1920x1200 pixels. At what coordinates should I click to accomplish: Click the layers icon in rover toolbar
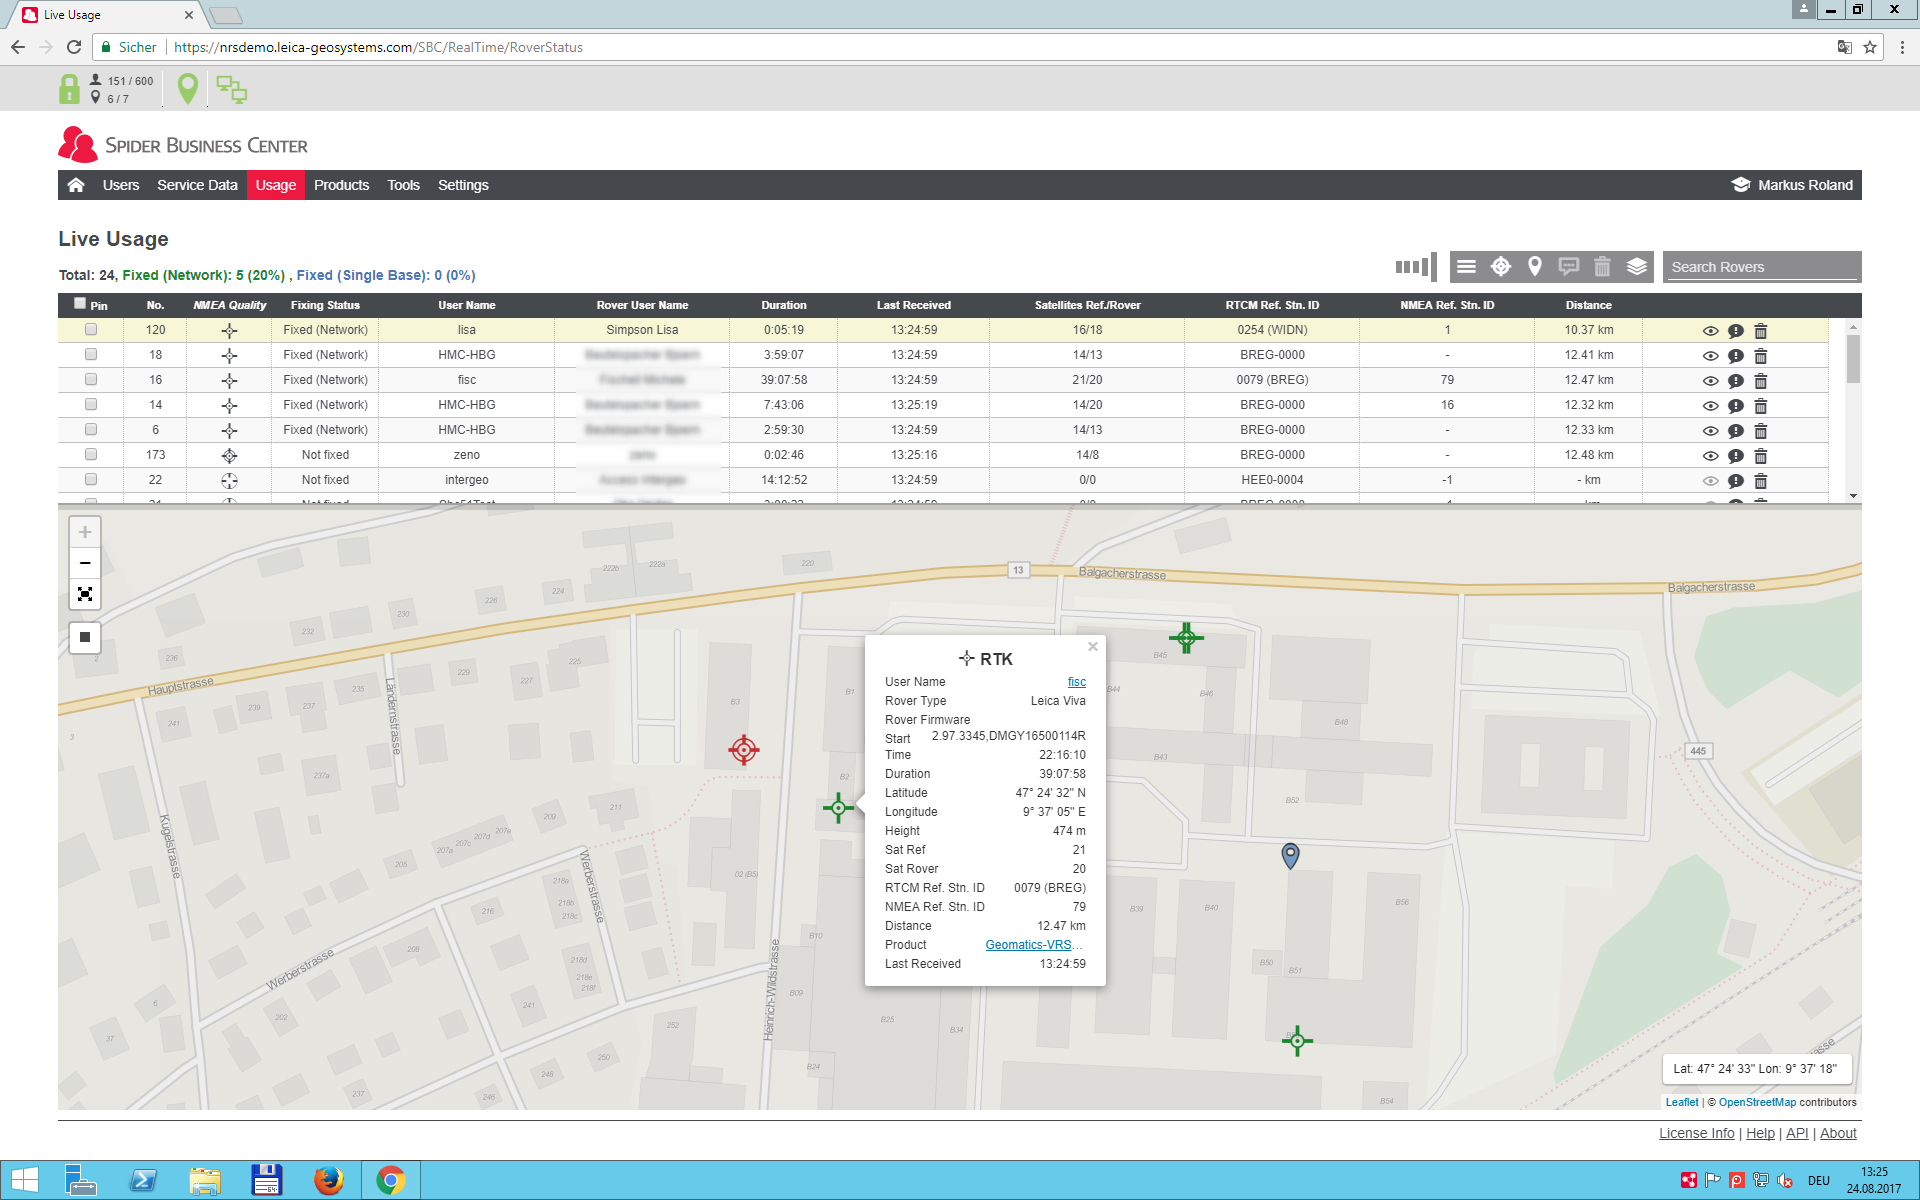click(x=1636, y=266)
